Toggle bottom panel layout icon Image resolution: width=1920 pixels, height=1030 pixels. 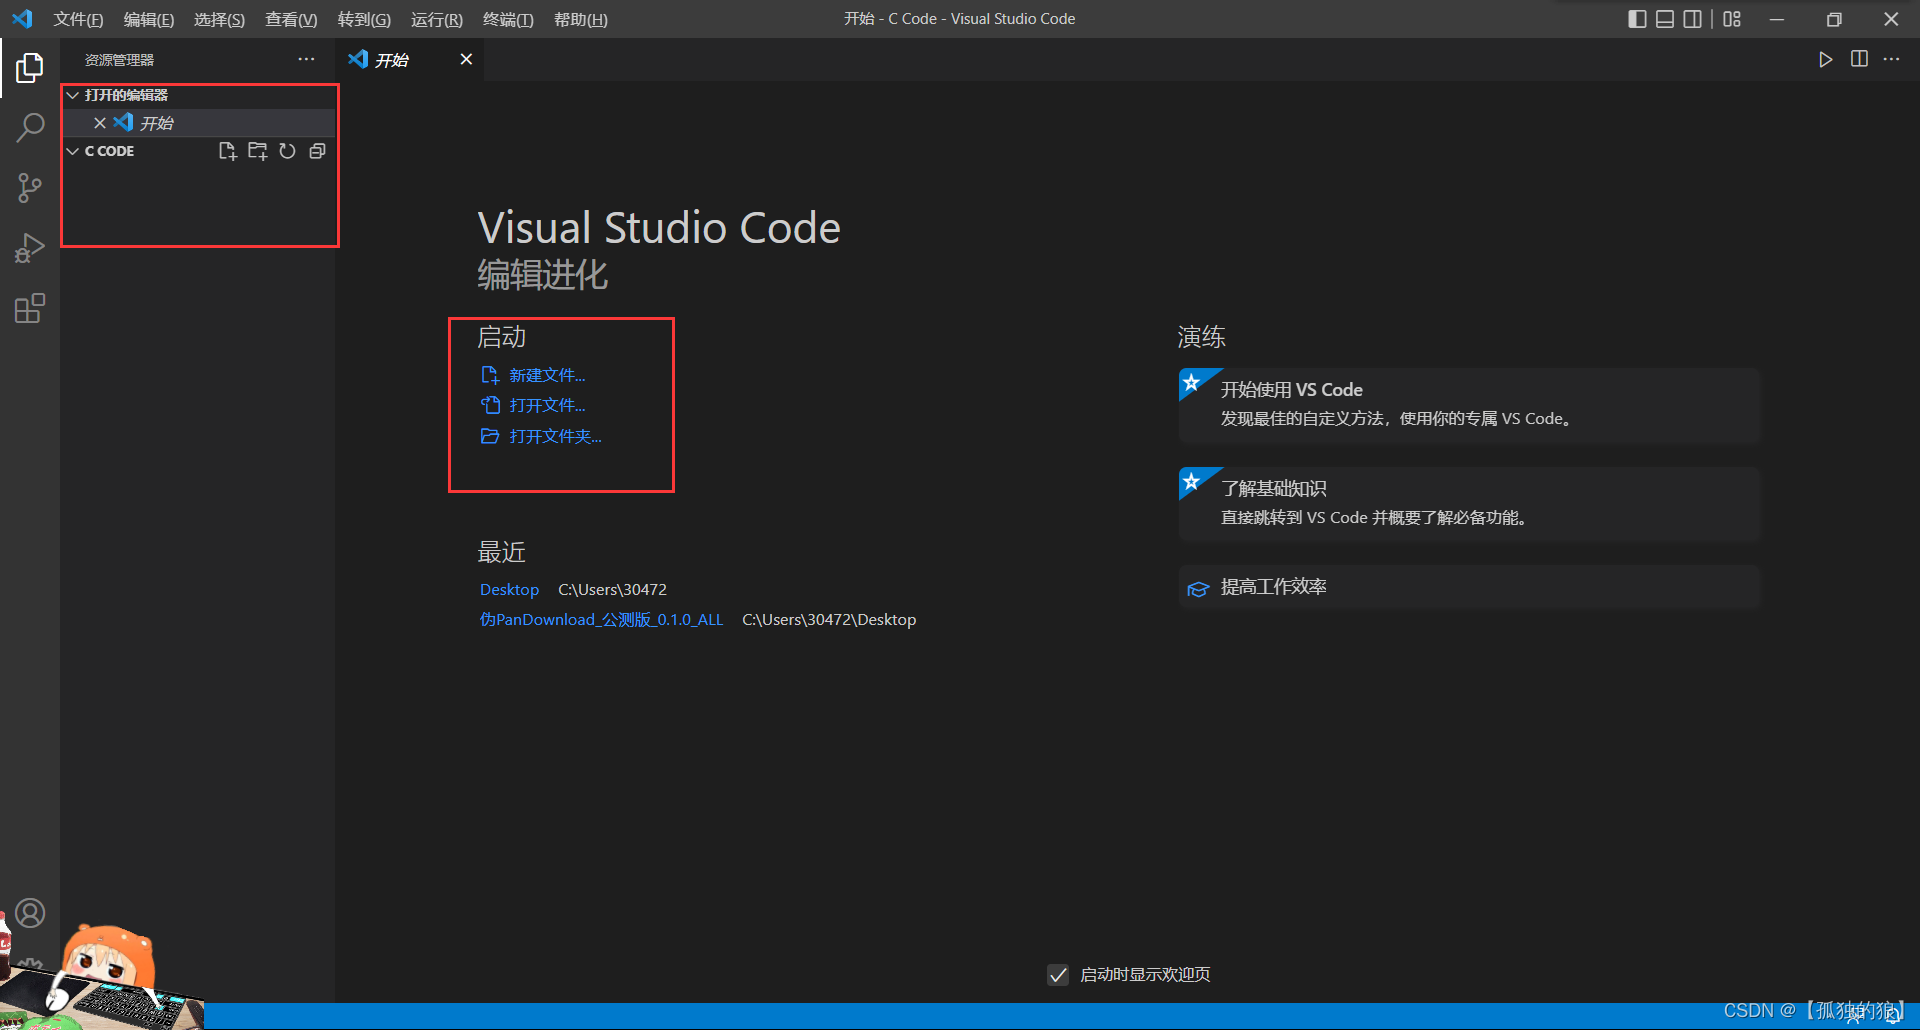1665,19
